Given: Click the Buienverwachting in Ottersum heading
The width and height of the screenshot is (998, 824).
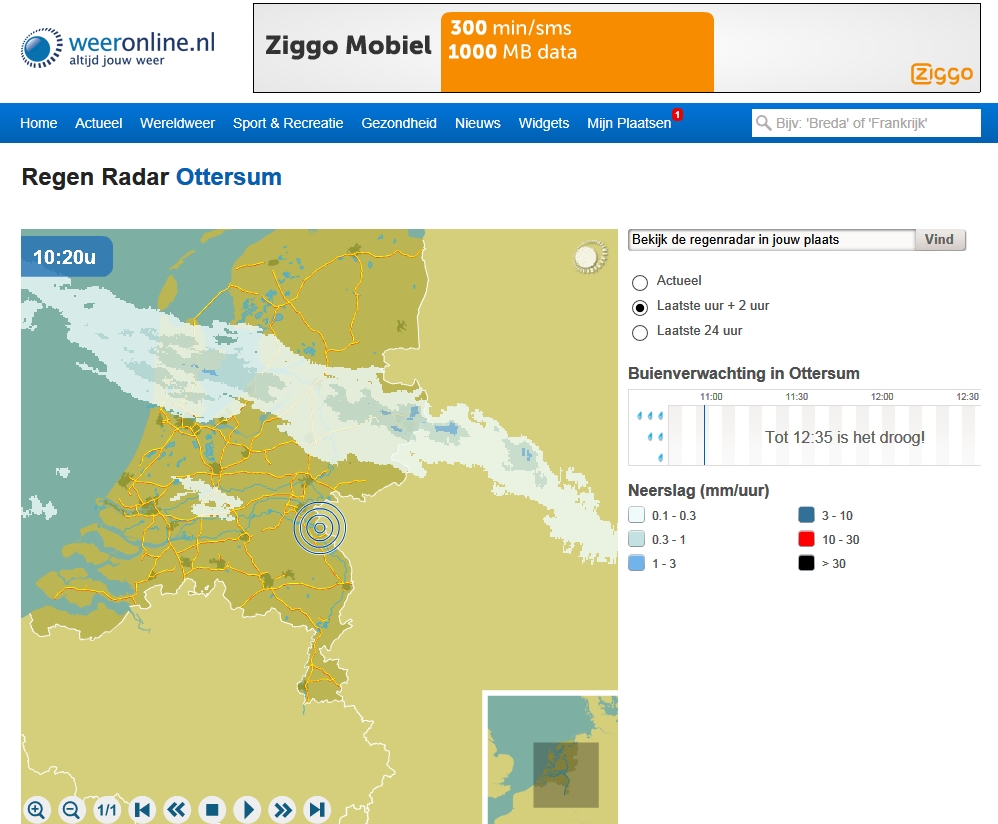Looking at the screenshot, I should [744, 374].
